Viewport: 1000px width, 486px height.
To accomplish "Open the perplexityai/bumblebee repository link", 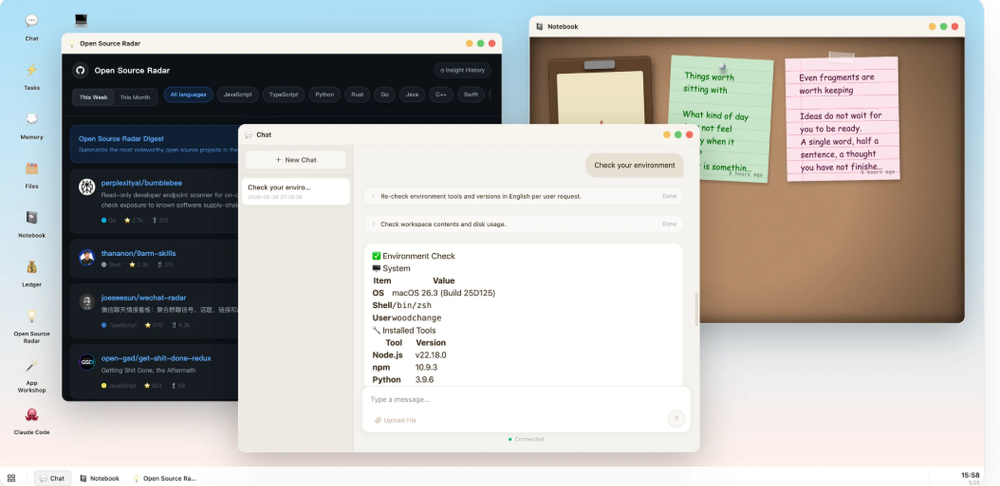I will [x=142, y=183].
